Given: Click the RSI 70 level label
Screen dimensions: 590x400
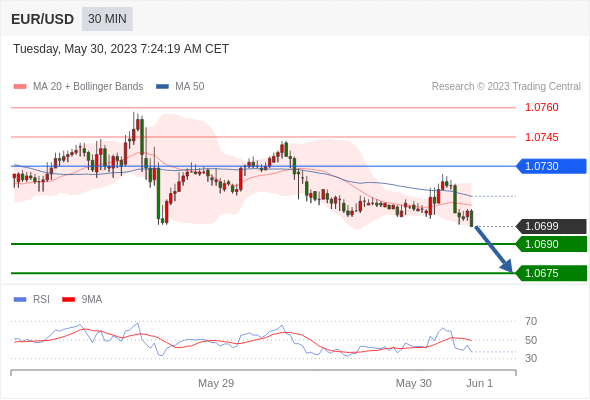Looking at the screenshot, I should (x=531, y=321).
